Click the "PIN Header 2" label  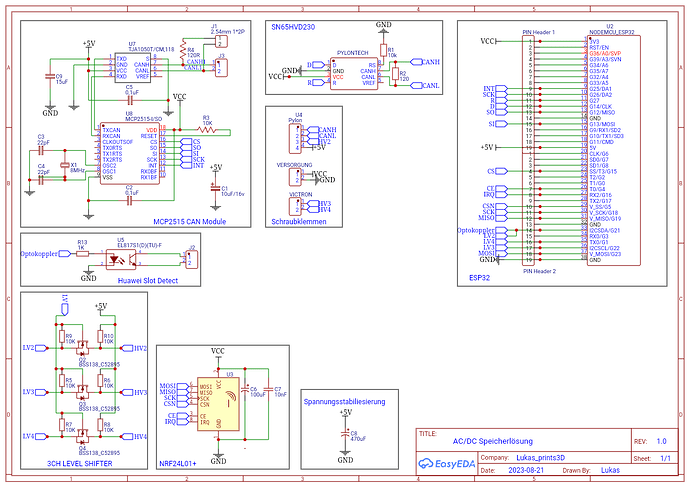pos(540,271)
